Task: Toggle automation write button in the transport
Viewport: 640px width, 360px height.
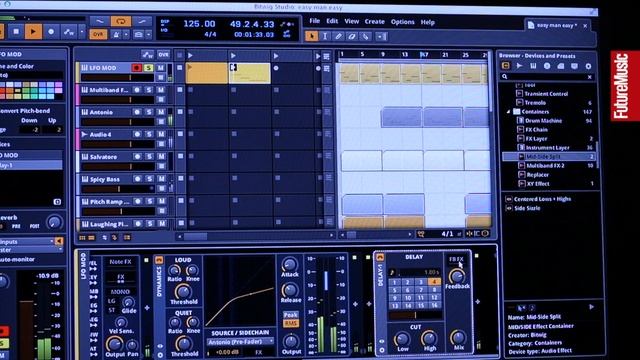Action: point(69,31)
